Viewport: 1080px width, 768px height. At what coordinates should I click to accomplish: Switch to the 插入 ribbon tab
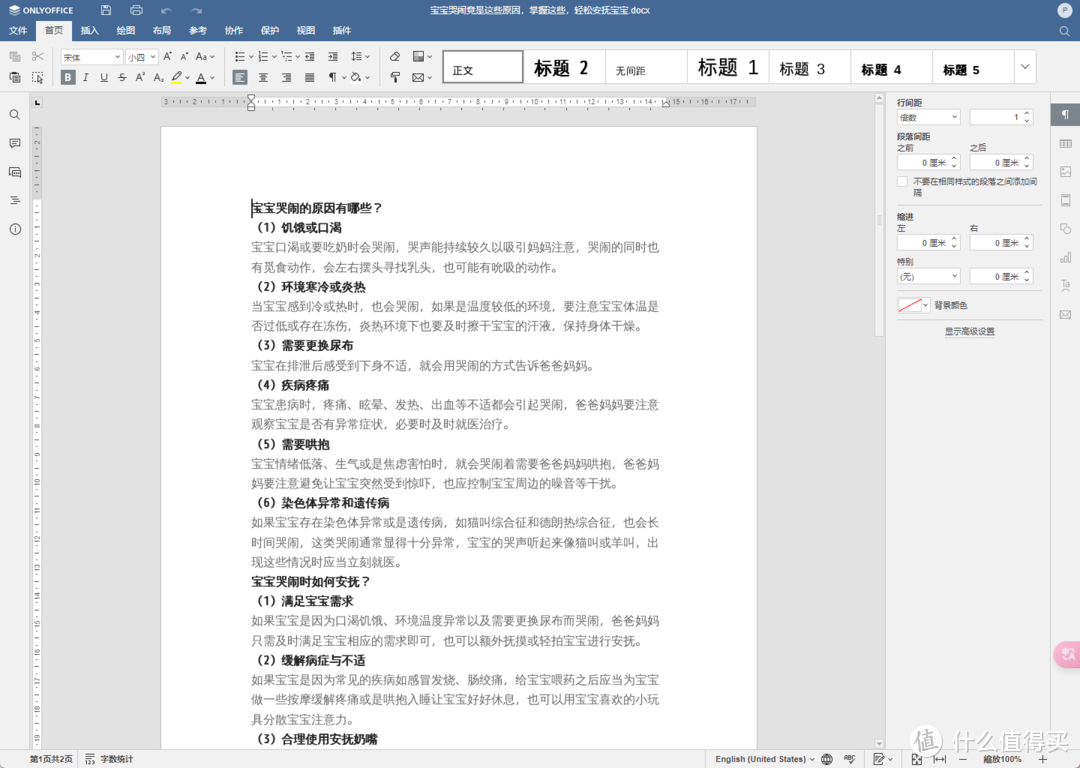89,30
